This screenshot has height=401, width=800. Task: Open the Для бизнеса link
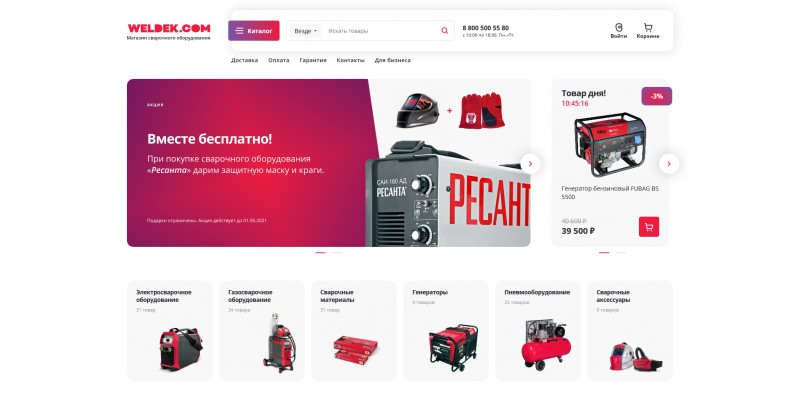392,60
